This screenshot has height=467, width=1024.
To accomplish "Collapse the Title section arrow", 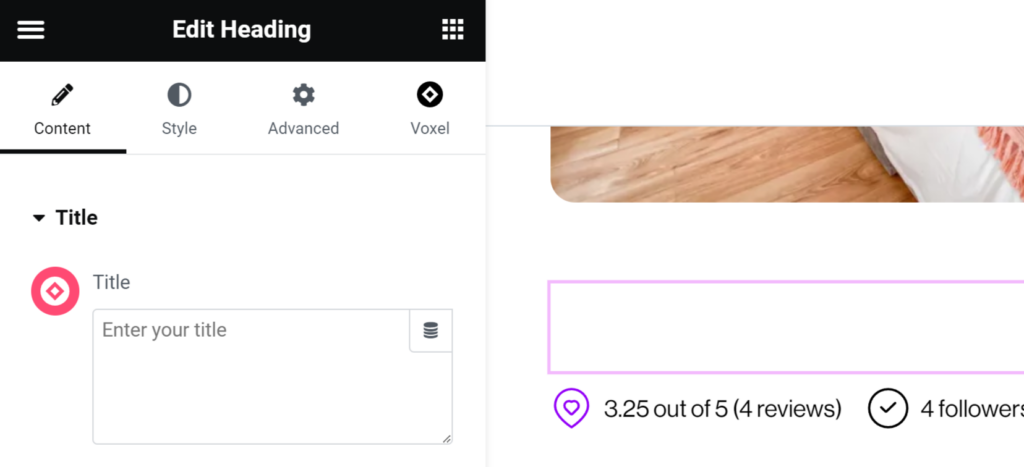I will (39, 218).
